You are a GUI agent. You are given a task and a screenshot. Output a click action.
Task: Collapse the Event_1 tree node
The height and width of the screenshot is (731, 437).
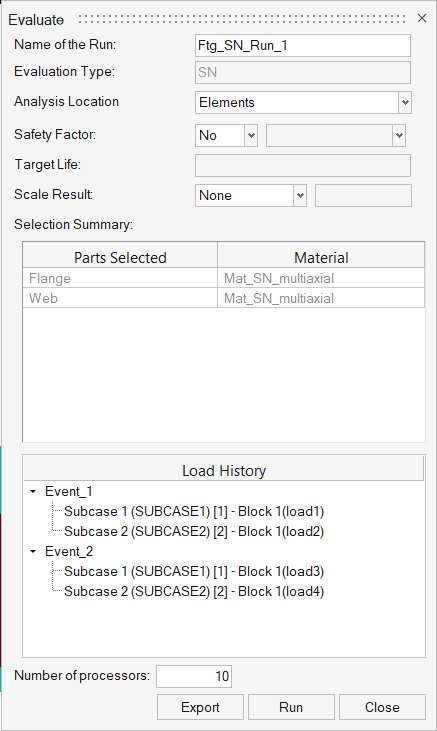[x=33, y=491]
